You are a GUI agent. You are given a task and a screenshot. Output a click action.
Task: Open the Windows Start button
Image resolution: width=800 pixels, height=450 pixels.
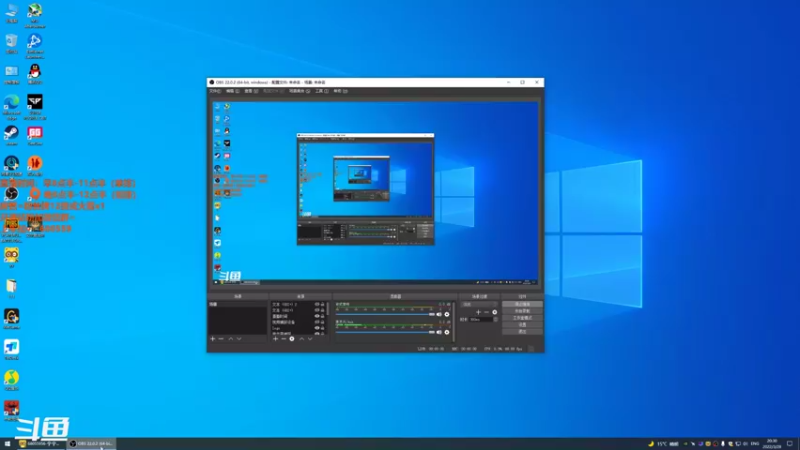[x=7, y=444]
